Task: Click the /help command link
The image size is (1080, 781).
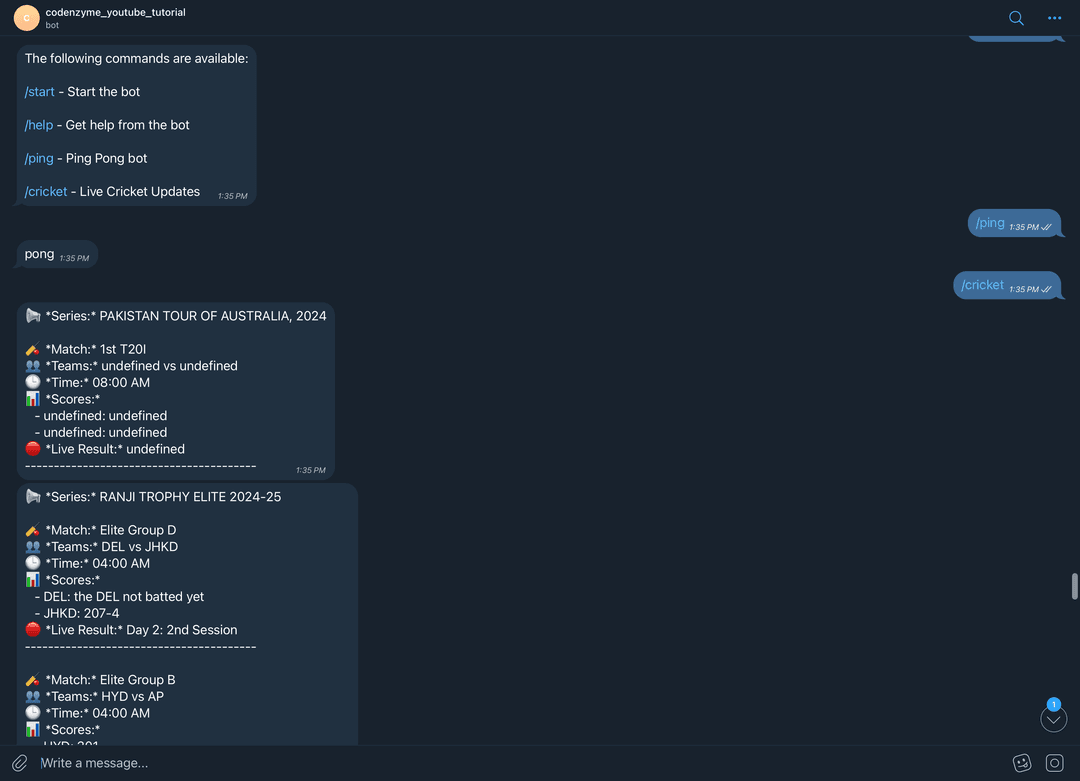Action: (x=39, y=125)
